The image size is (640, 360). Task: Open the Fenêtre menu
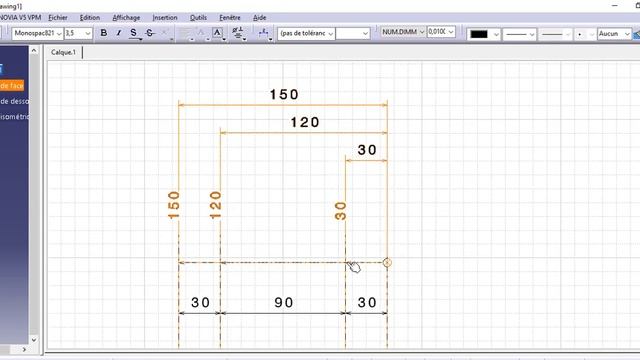(x=230, y=18)
